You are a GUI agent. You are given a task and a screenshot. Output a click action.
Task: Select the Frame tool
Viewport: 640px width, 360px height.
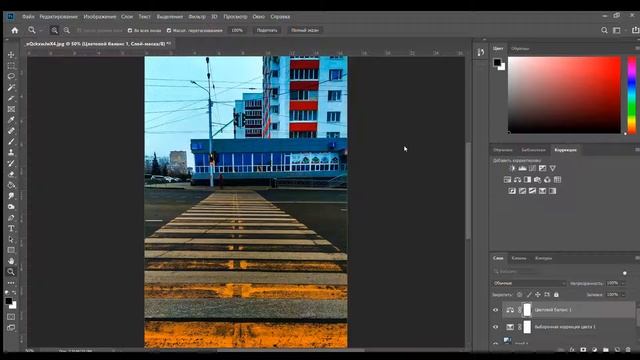(x=11, y=109)
